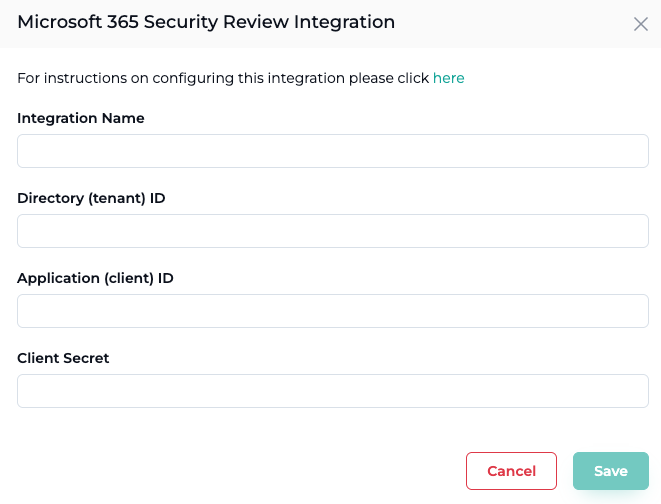Hit the teal Save button
This screenshot has width=661, height=504.
[610, 471]
